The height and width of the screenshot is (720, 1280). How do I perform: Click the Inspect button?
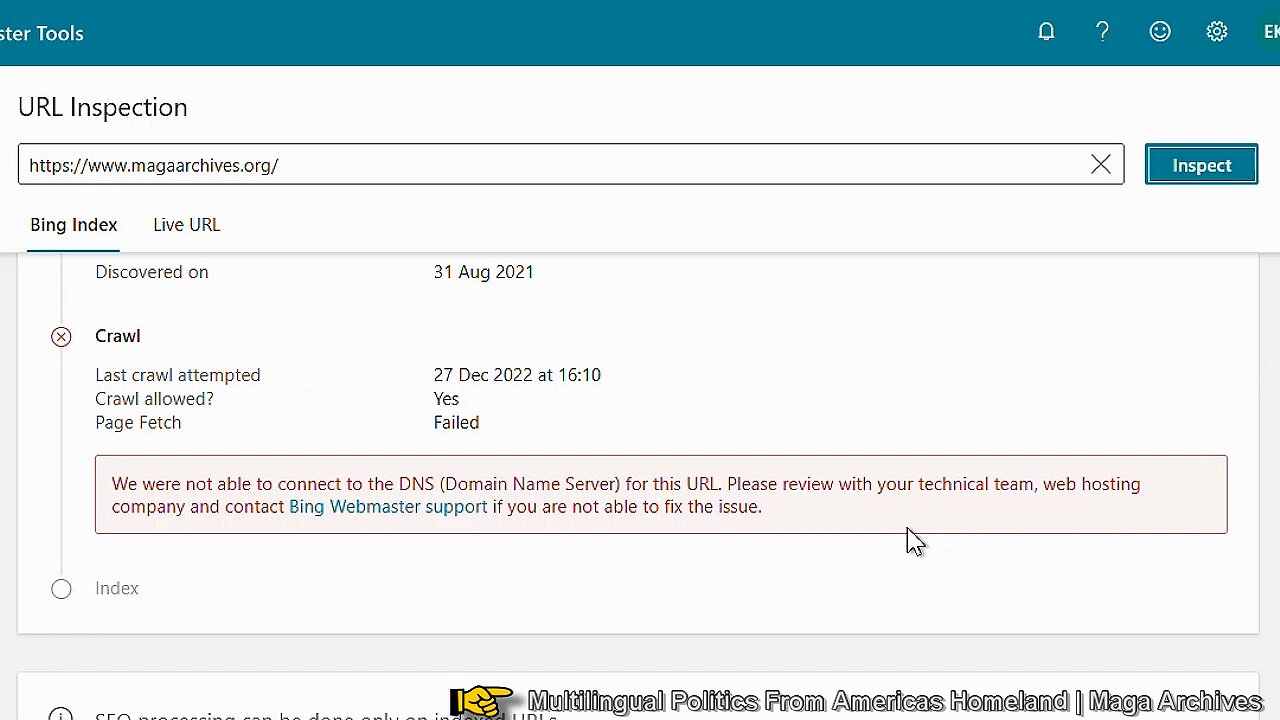click(x=1201, y=165)
